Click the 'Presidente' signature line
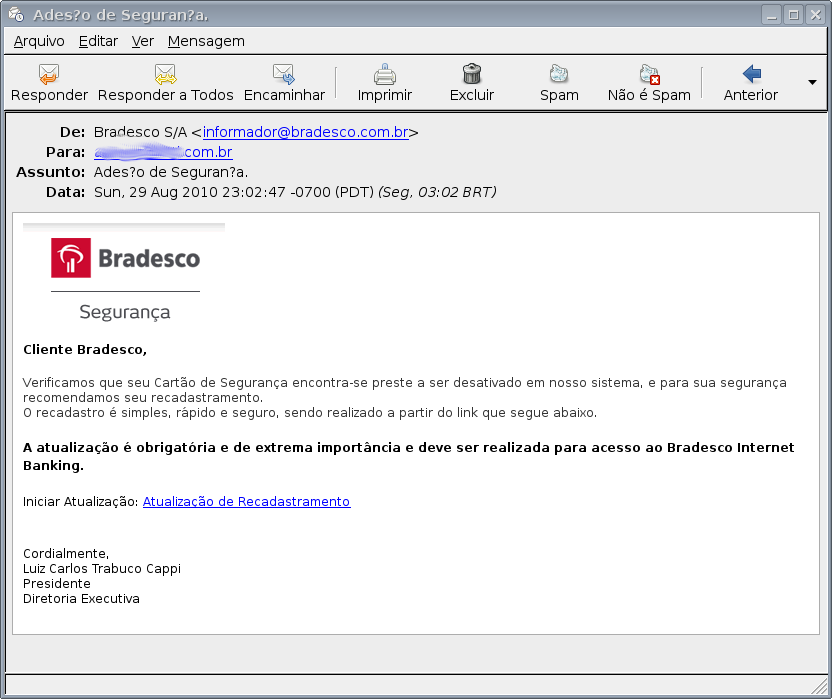The width and height of the screenshot is (832, 699). tap(57, 584)
